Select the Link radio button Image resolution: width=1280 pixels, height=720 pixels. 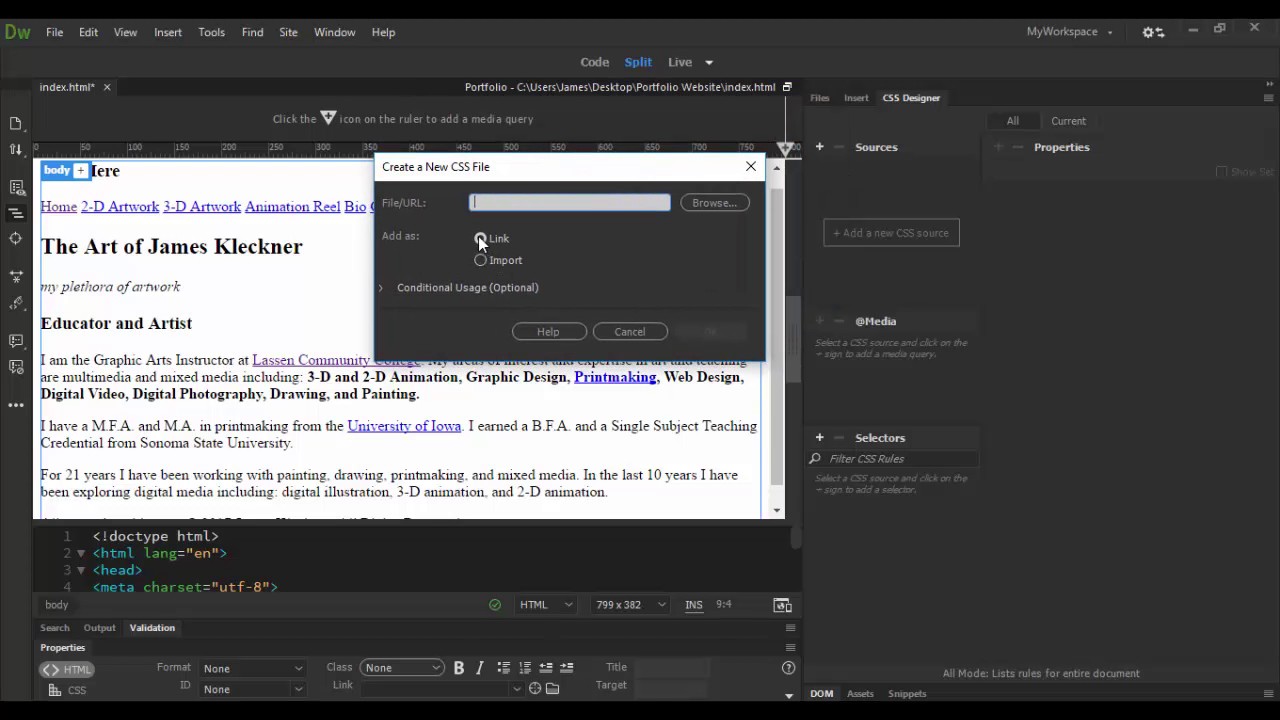[x=481, y=239]
